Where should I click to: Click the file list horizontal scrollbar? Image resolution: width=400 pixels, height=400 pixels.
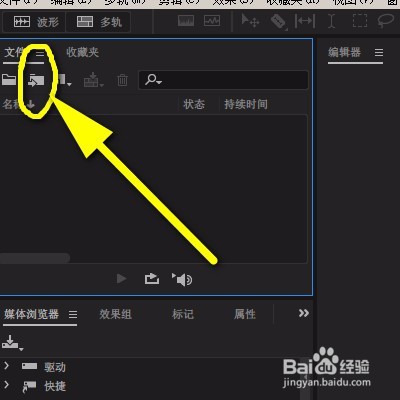click(x=35, y=258)
